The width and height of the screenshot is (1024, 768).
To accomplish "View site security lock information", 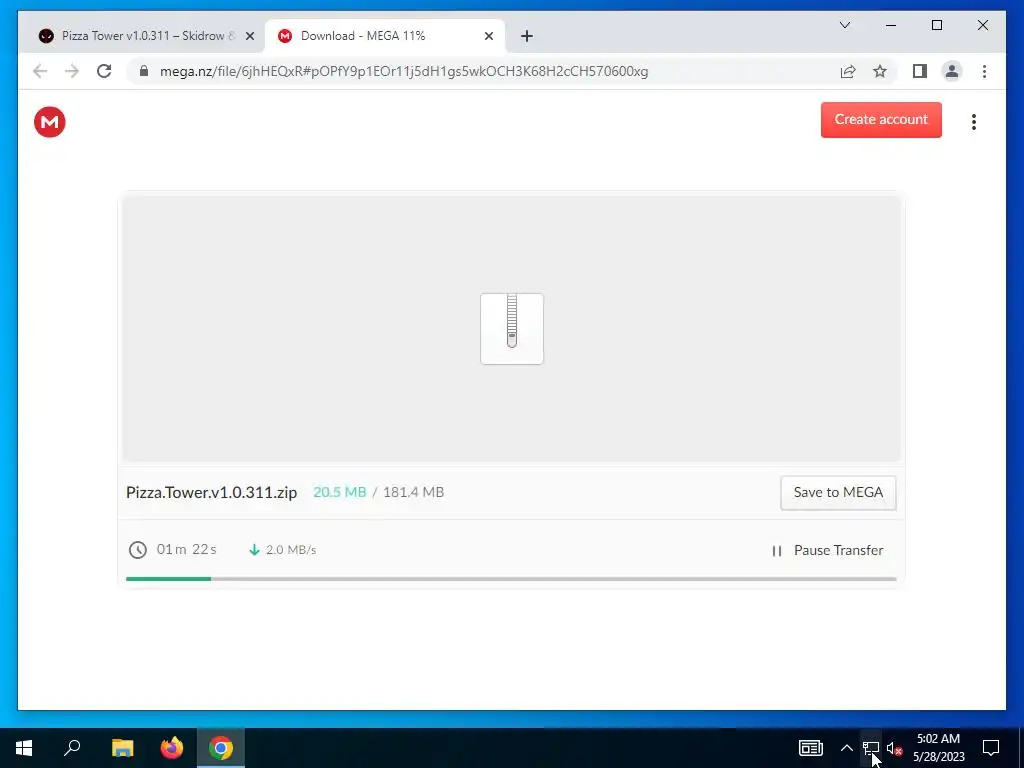I will point(144,71).
